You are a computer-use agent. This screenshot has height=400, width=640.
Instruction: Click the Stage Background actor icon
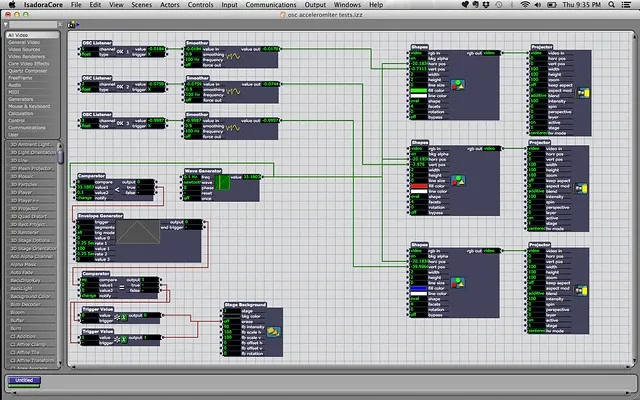click(271, 332)
